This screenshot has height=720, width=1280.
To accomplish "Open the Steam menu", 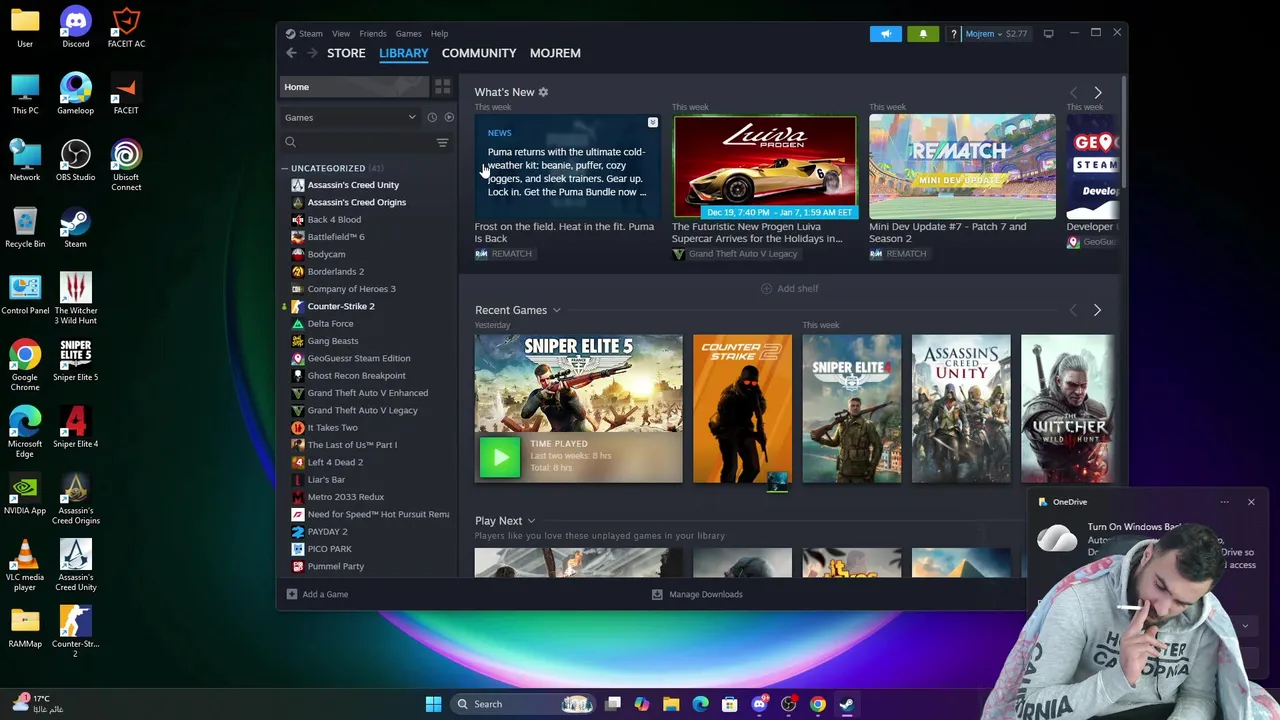I will (x=310, y=34).
